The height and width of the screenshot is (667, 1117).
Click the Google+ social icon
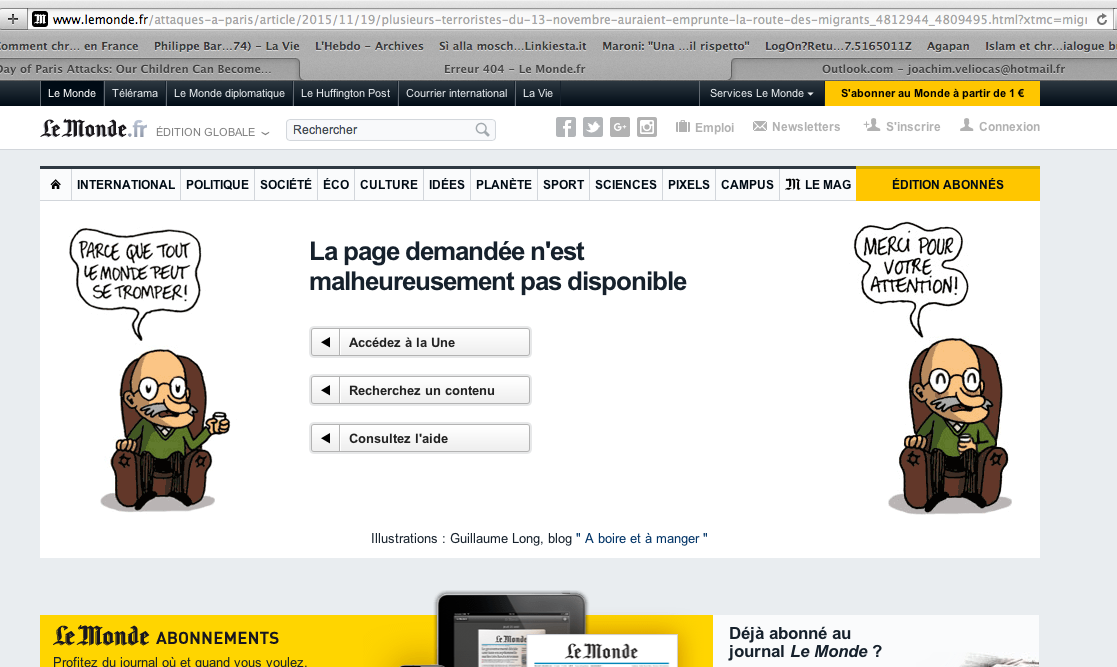click(x=620, y=127)
